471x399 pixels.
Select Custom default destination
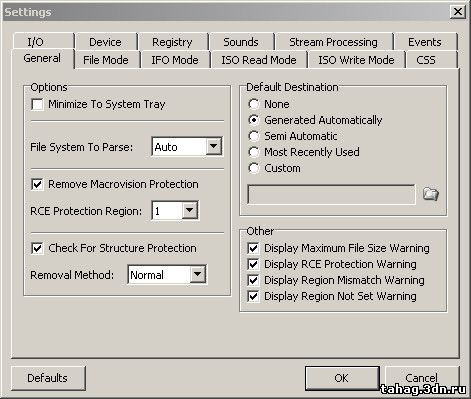coord(254,168)
